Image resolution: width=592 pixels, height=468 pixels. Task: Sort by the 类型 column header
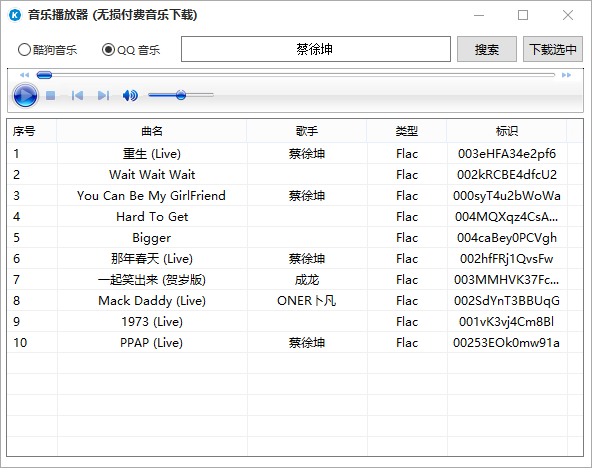click(x=407, y=131)
